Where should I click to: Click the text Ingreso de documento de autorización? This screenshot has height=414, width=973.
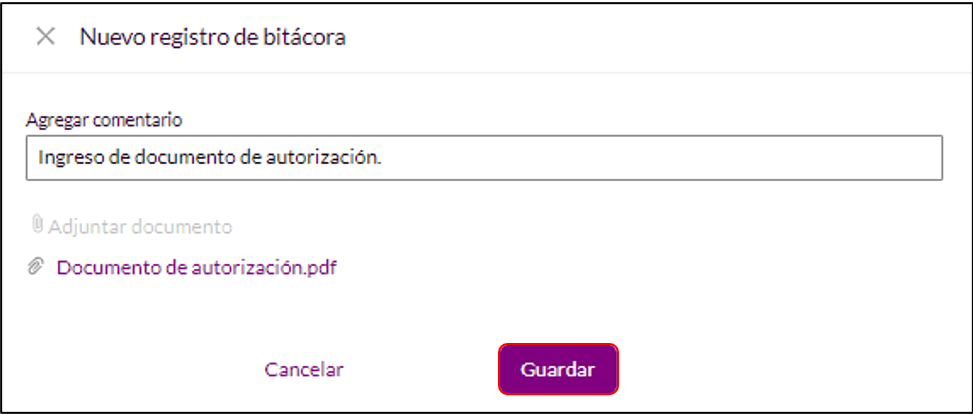point(210,158)
